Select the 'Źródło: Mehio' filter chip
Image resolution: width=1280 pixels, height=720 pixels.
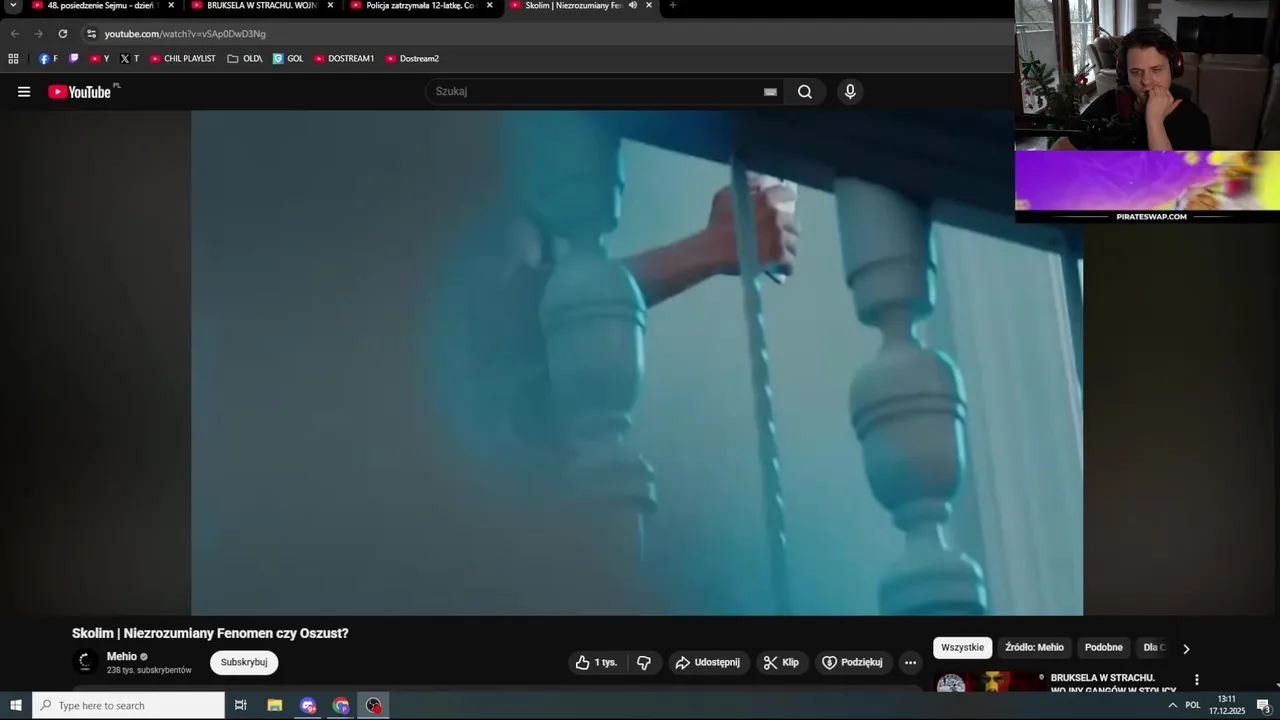coord(1034,648)
